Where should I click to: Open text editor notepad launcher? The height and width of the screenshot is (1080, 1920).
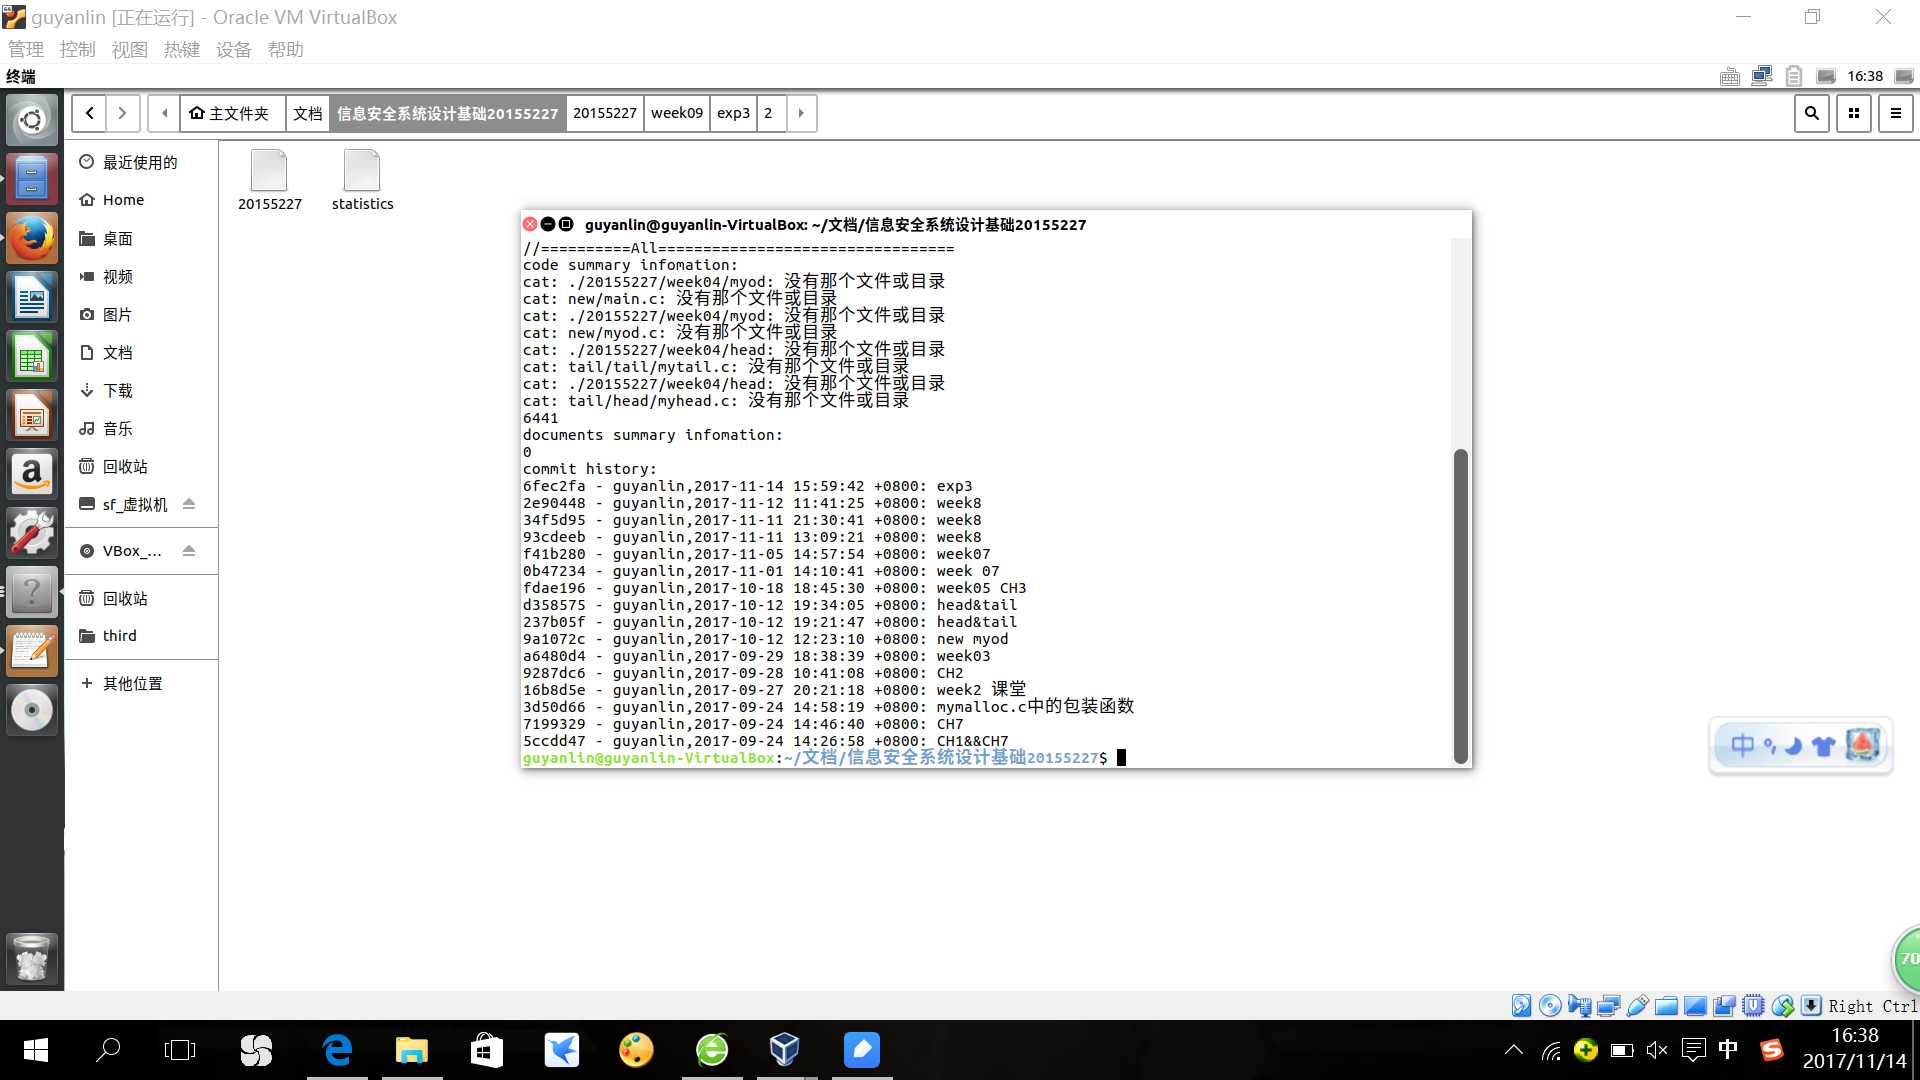point(32,651)
